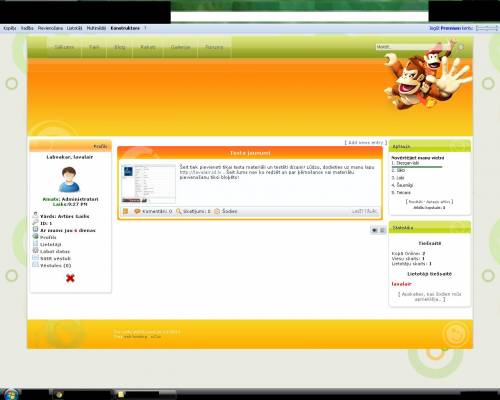Click the orange square icon at the entry footer start
500x400 pixels.
[126, 211]
